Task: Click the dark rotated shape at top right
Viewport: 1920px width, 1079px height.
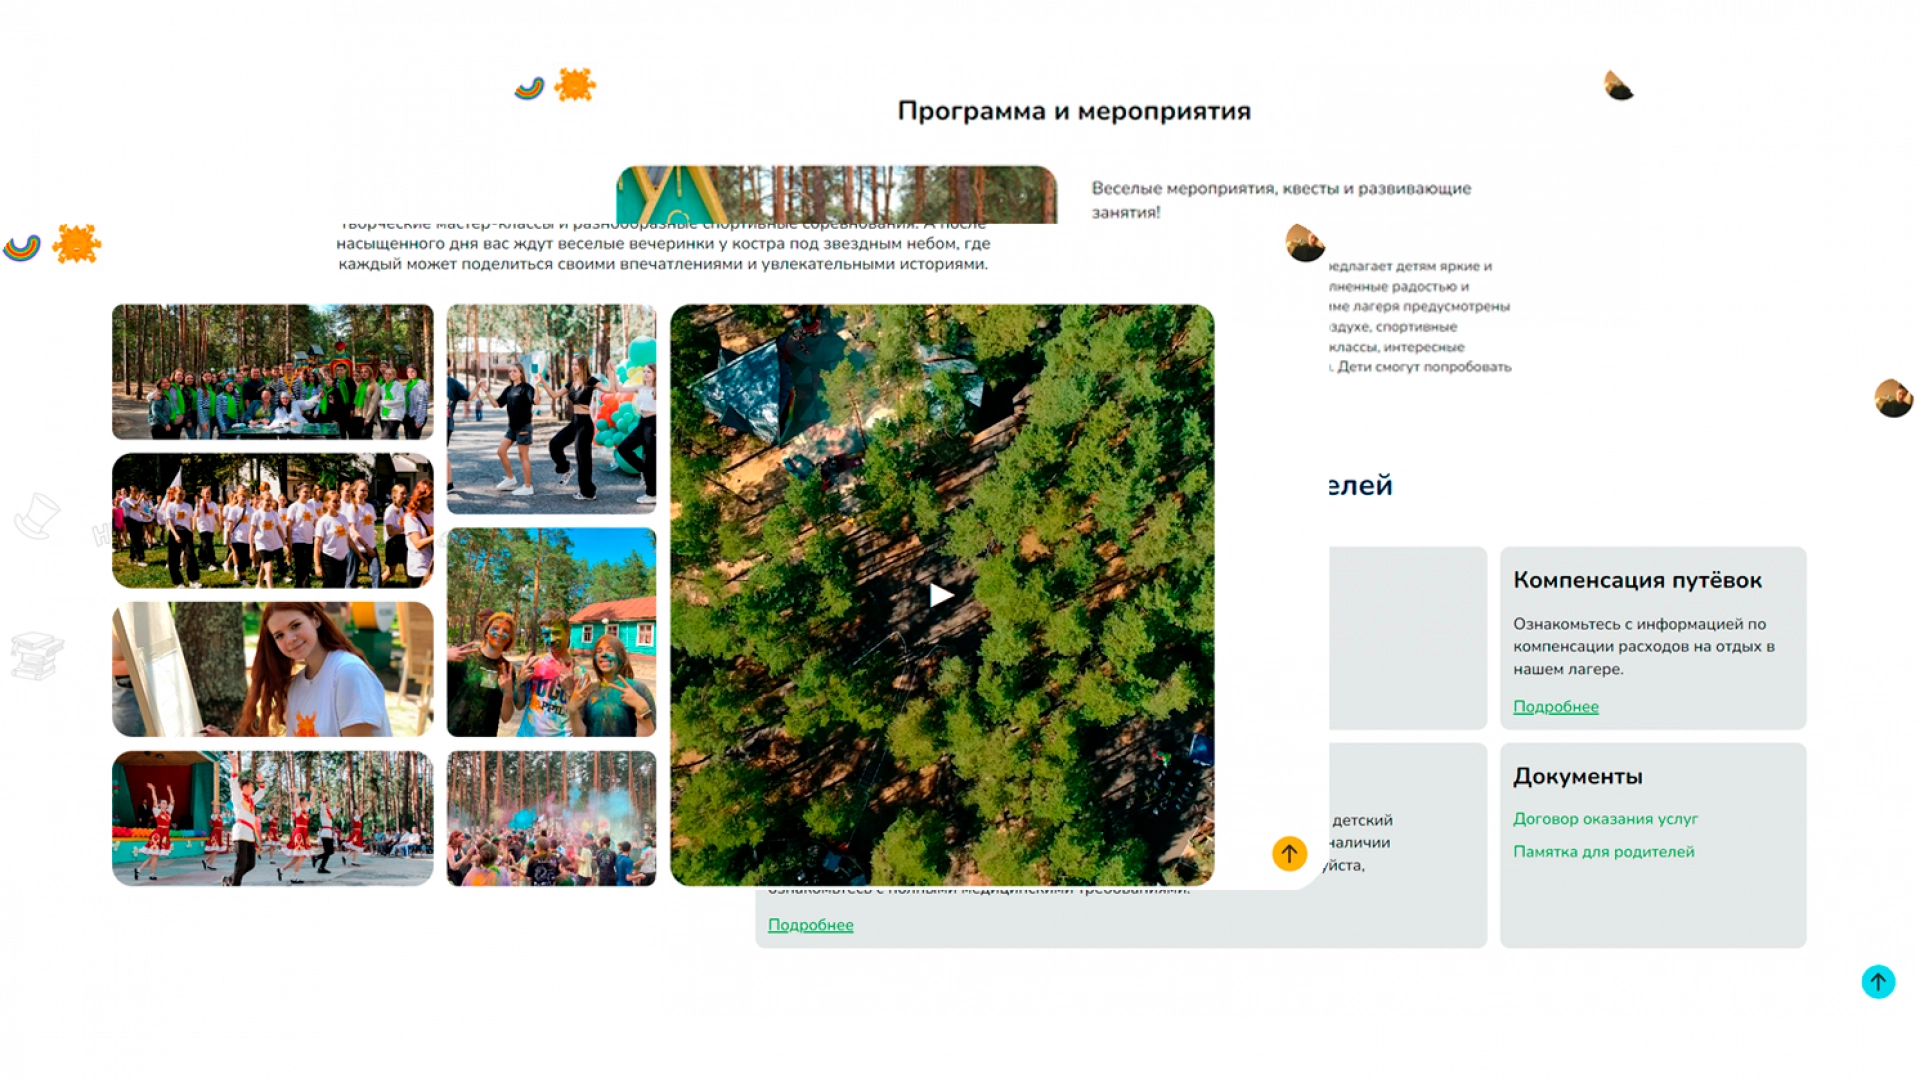Action: click(x=1618, y=86)
